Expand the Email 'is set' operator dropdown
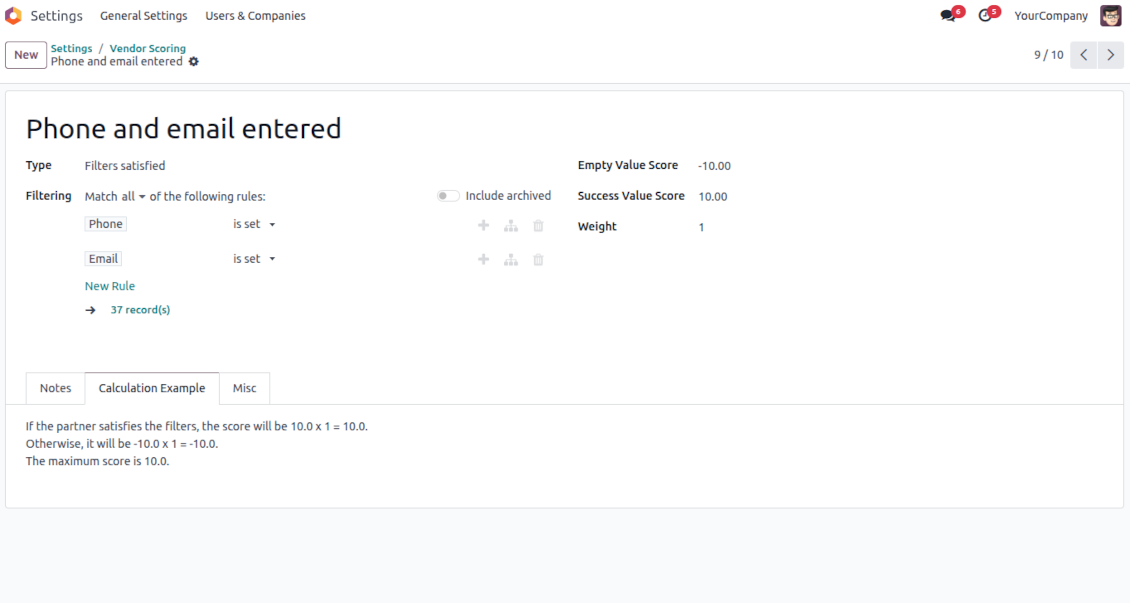1130x603 pixels. [254, 259]
